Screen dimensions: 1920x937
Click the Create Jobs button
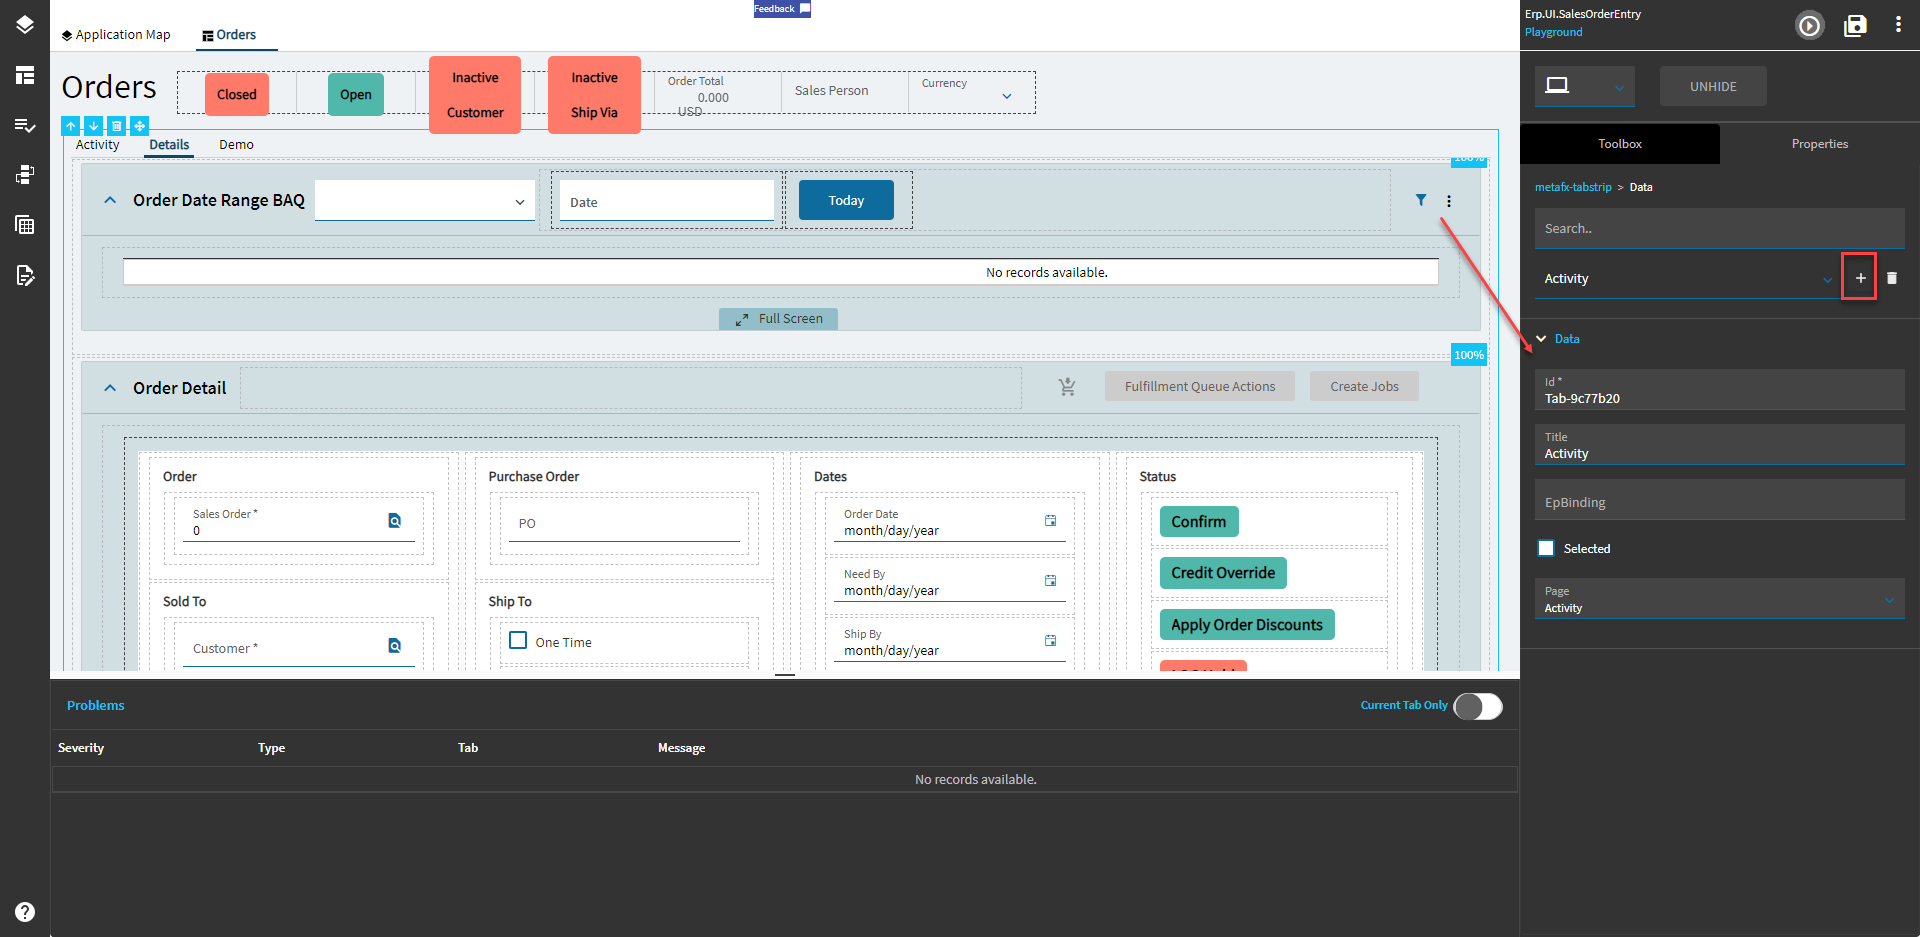click(x=1364, y=387)
